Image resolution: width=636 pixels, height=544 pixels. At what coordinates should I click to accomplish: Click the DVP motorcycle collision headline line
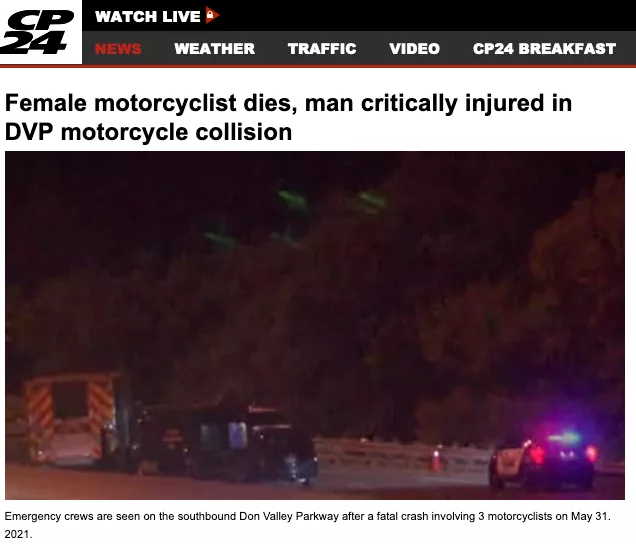pyautogui.click(x=148, y=132)
